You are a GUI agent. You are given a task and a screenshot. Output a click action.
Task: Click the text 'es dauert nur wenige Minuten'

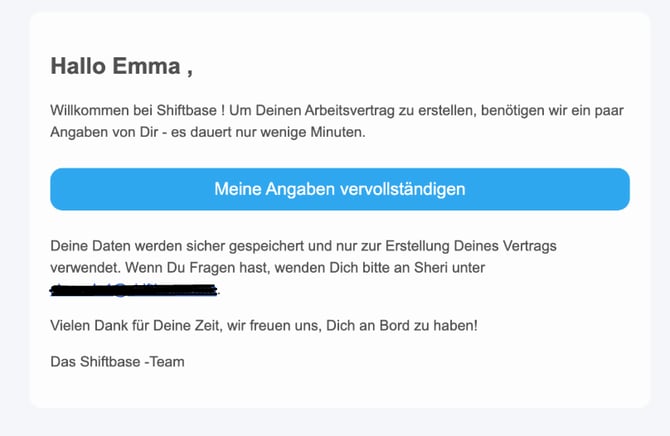click(x=268, y=132)
